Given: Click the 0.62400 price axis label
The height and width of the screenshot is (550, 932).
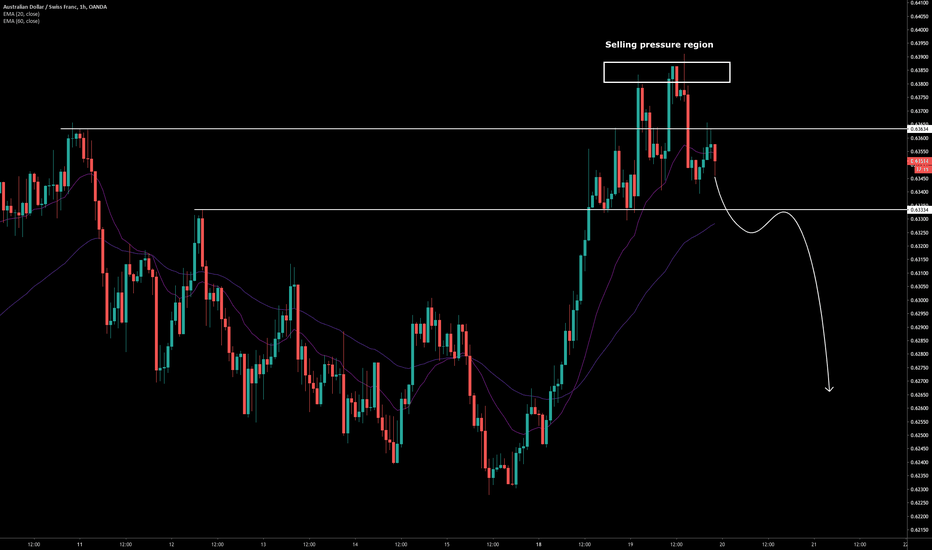Looking at the screenshot, I should click(x=920, y=462).
